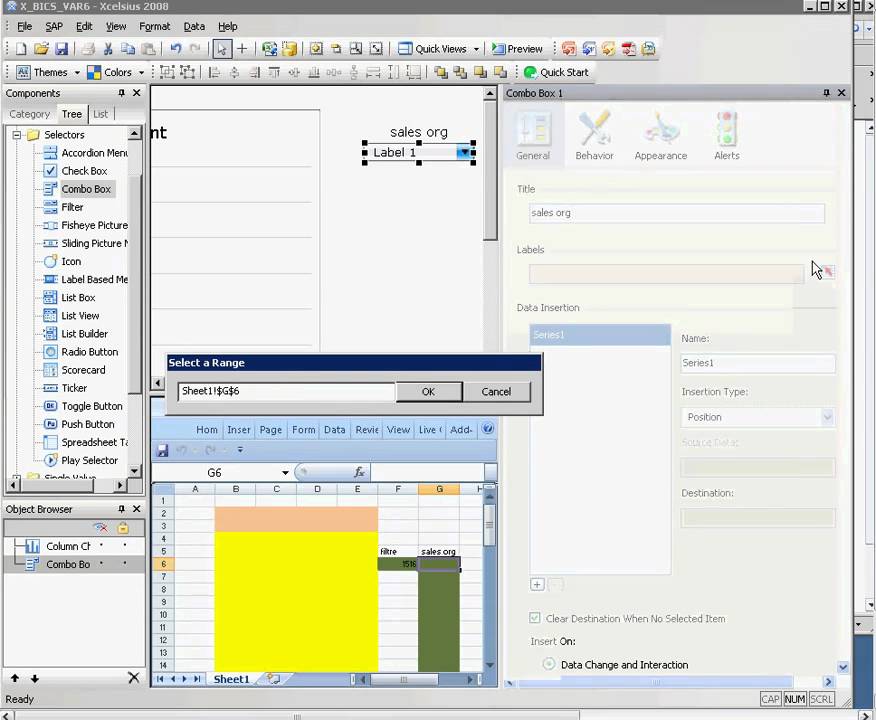
Task: Switch to Category tab in Components
Action: click(30, 114)
